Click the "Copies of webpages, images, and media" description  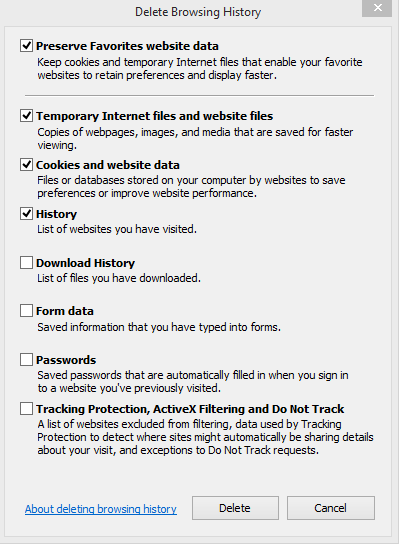pyautogui.click(x=195, y=138)
